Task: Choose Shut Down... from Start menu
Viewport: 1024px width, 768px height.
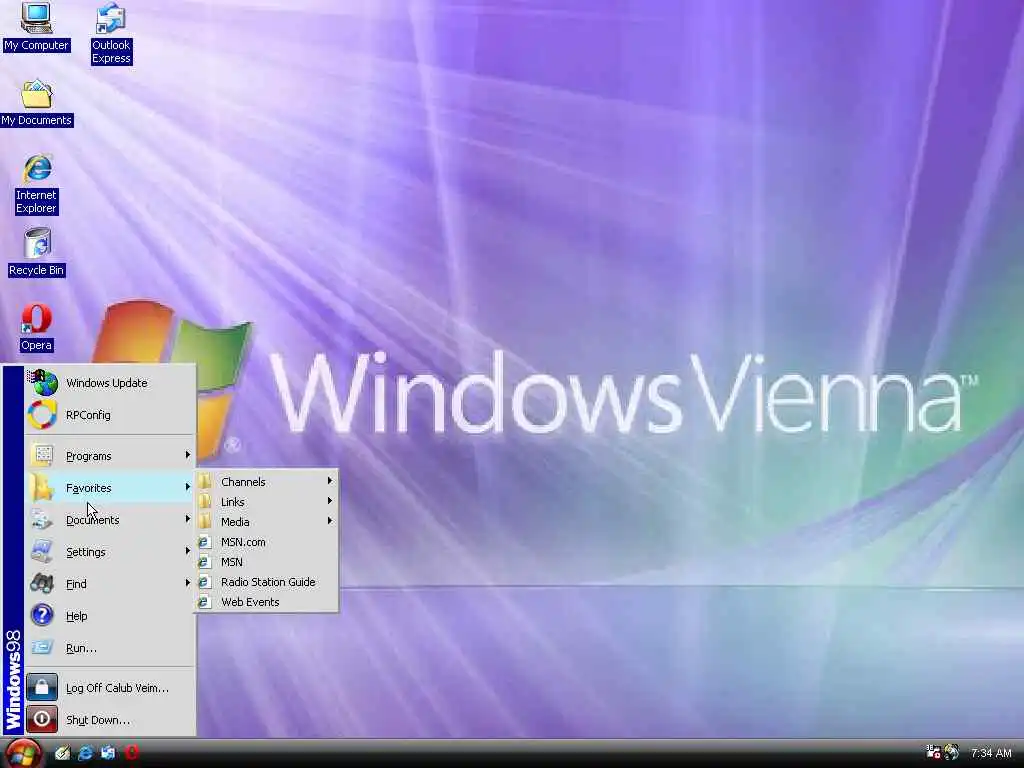Action: point(110,719)
